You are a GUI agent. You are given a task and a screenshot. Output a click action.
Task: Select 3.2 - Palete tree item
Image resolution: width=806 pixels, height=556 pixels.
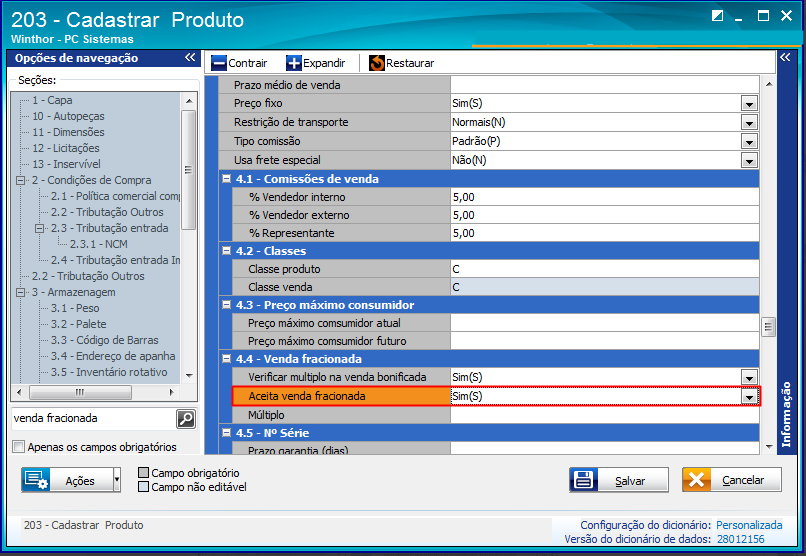pyautogui.click(x=79, y=324)
